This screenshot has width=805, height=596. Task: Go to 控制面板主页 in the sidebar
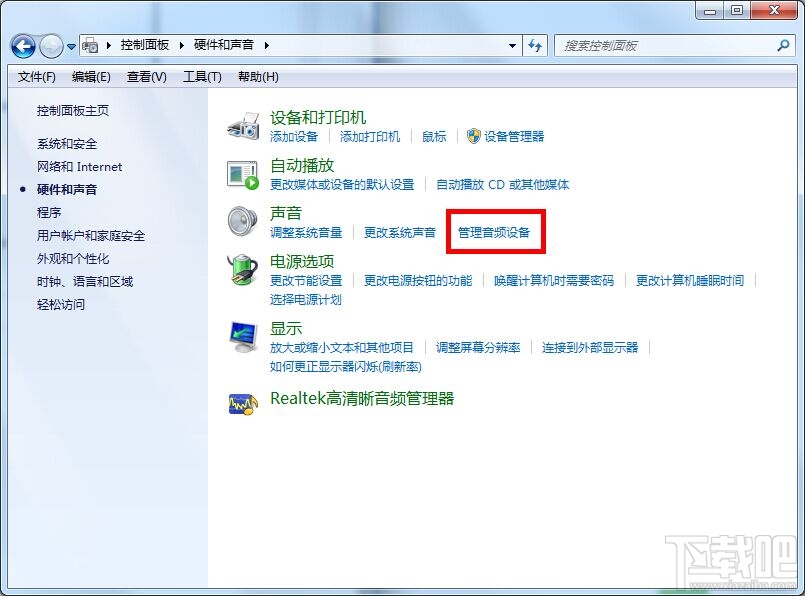pos(72,111)
